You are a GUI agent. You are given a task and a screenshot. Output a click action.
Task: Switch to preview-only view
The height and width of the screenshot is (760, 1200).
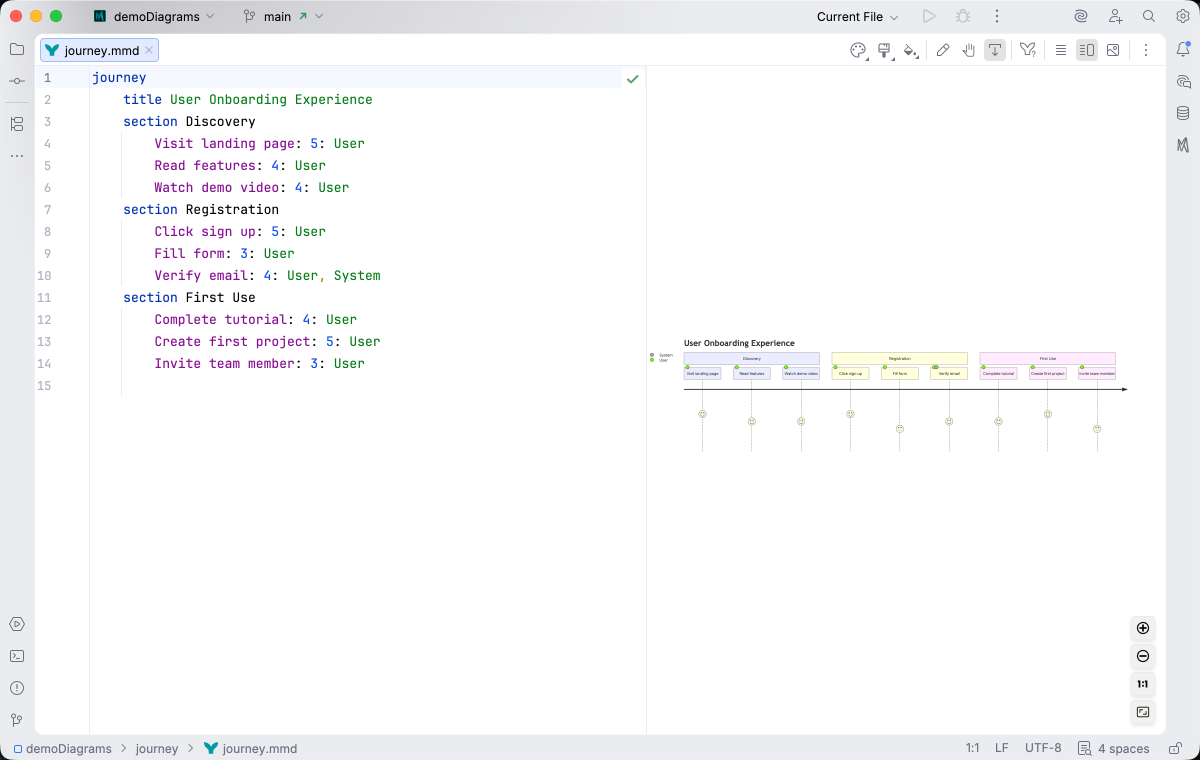[x=1113, y=50]
